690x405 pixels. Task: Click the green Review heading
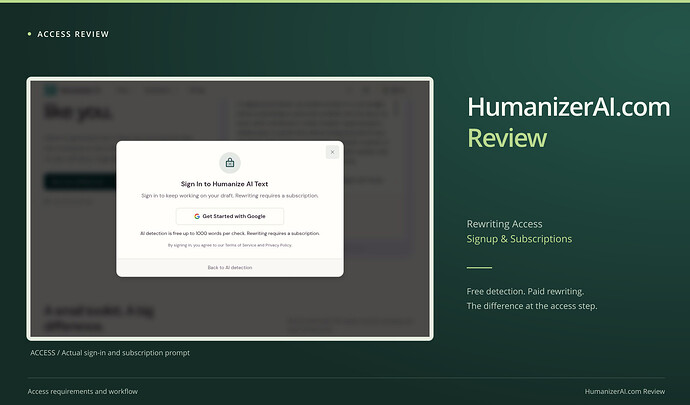click(x=507, y=138)
